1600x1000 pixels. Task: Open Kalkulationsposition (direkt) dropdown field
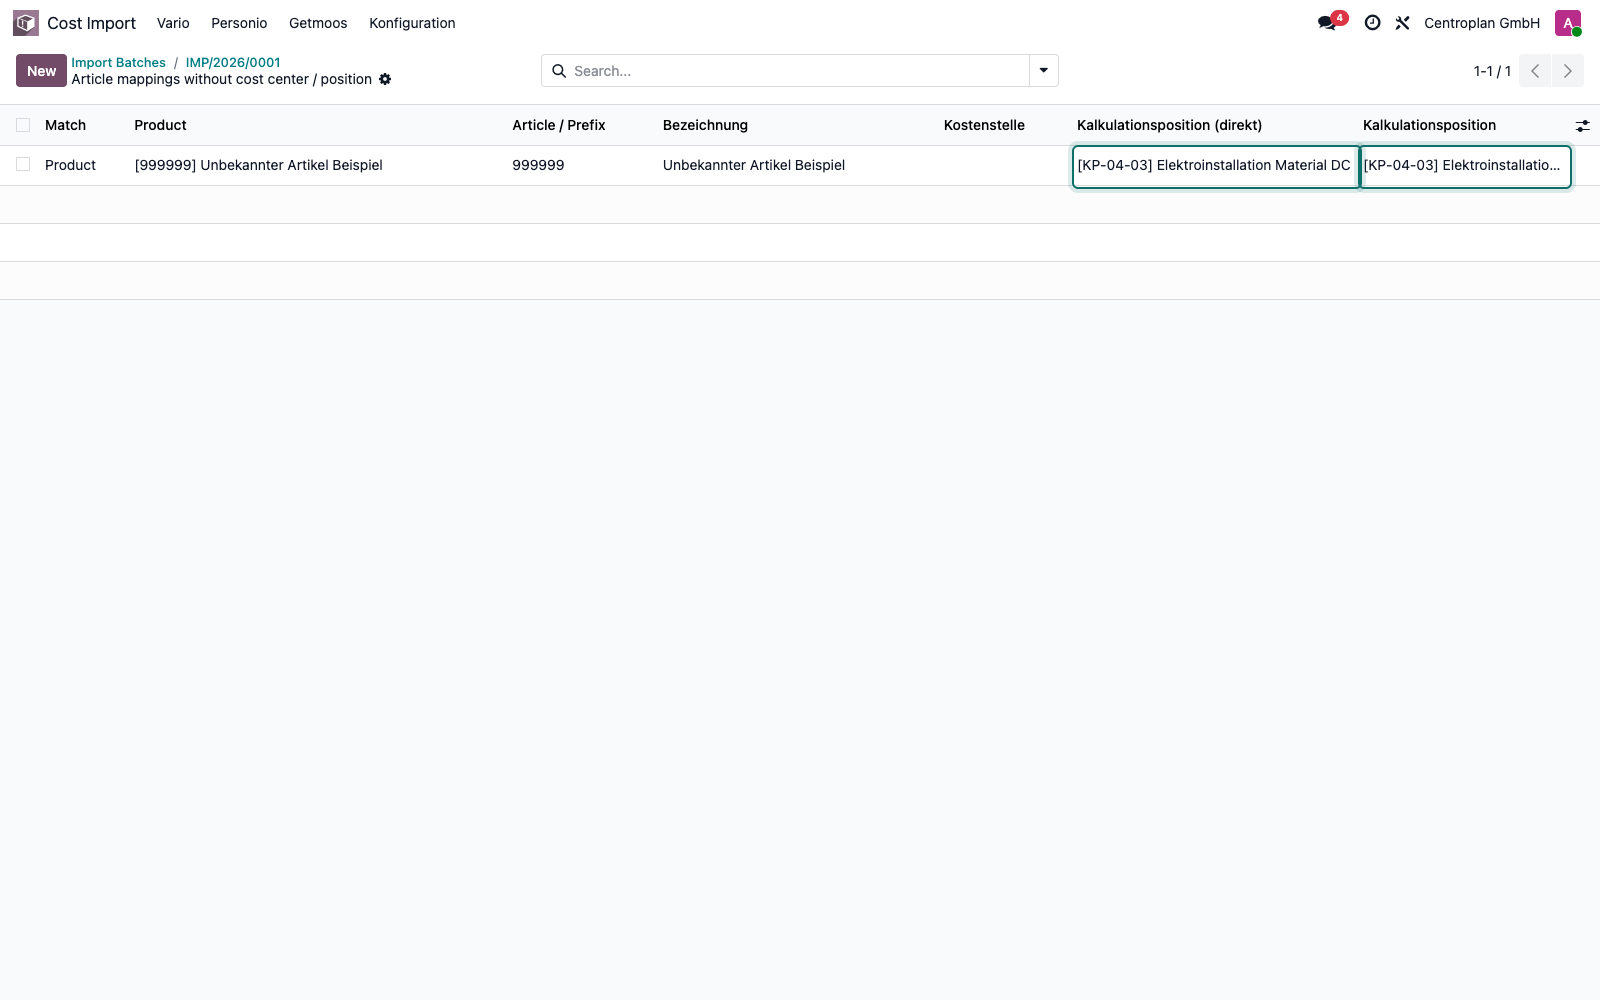[1215, 166]
